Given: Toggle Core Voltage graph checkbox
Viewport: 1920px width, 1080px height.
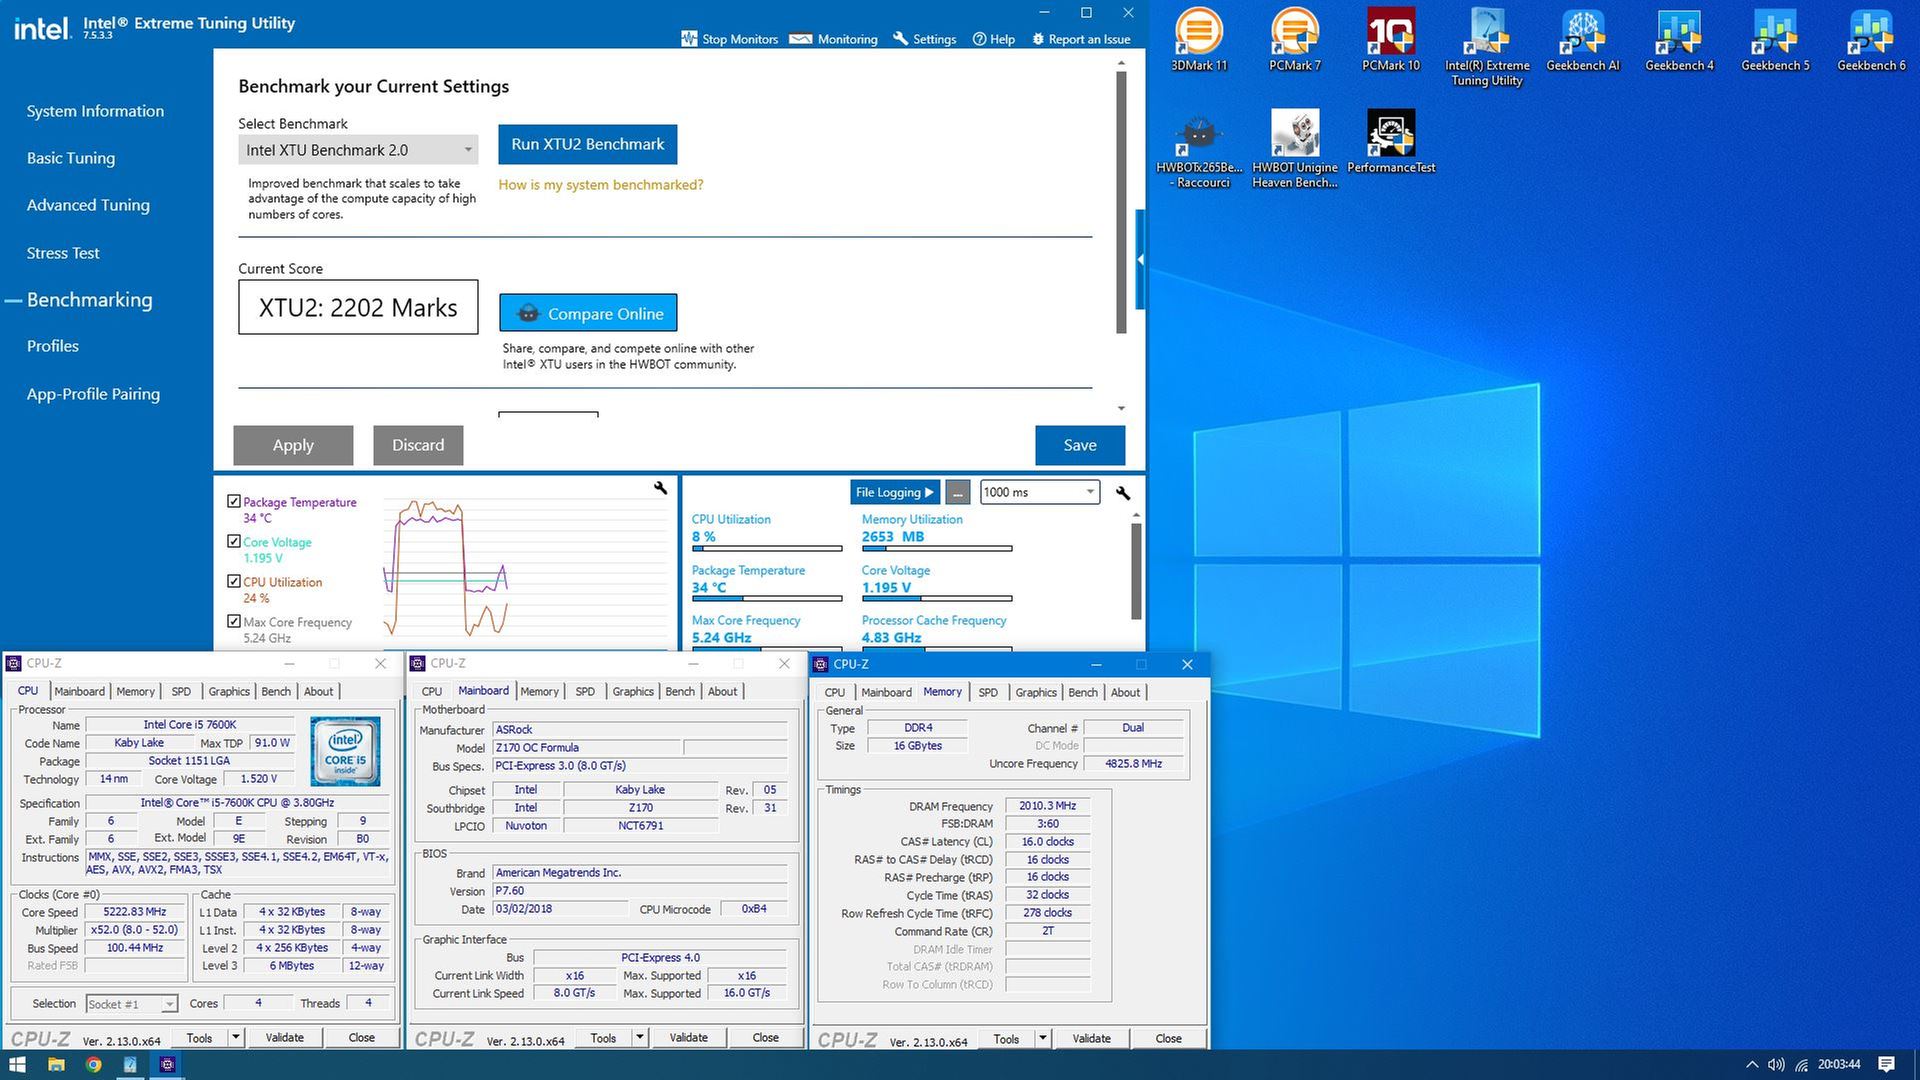Looking at the screenshot, I should click(x=234, y=541).
